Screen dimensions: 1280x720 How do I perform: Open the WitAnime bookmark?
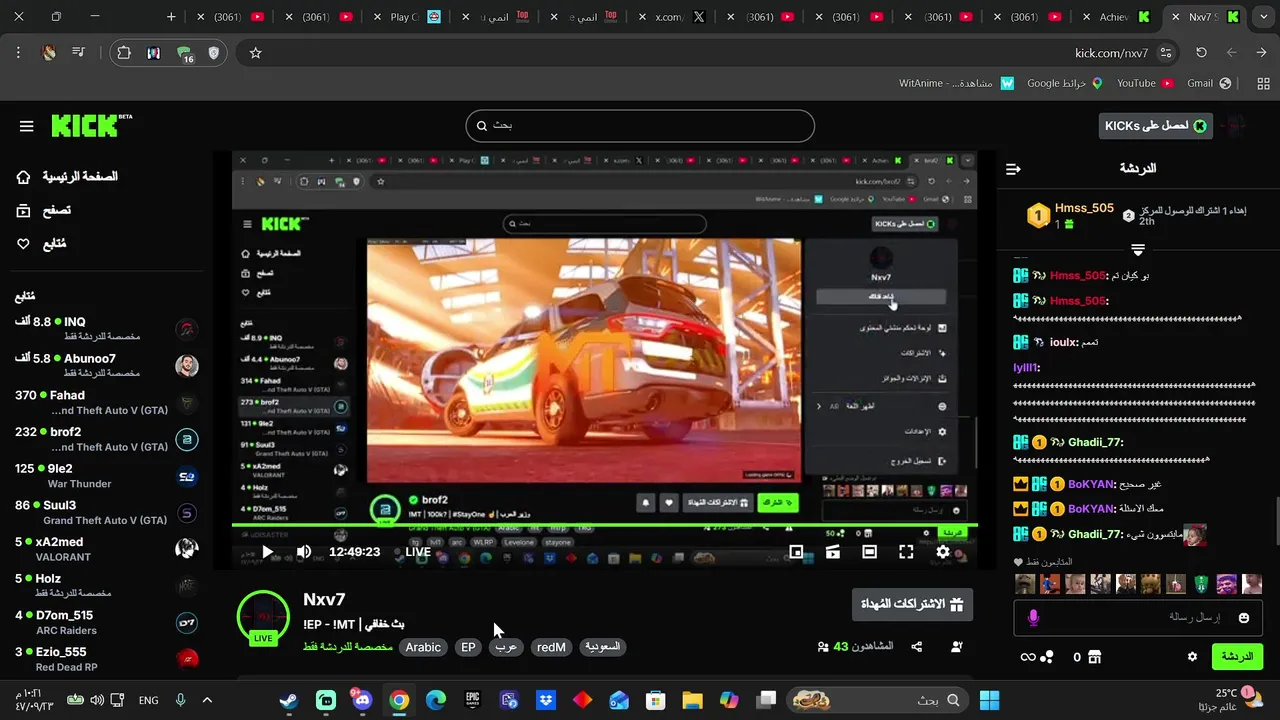957,83
